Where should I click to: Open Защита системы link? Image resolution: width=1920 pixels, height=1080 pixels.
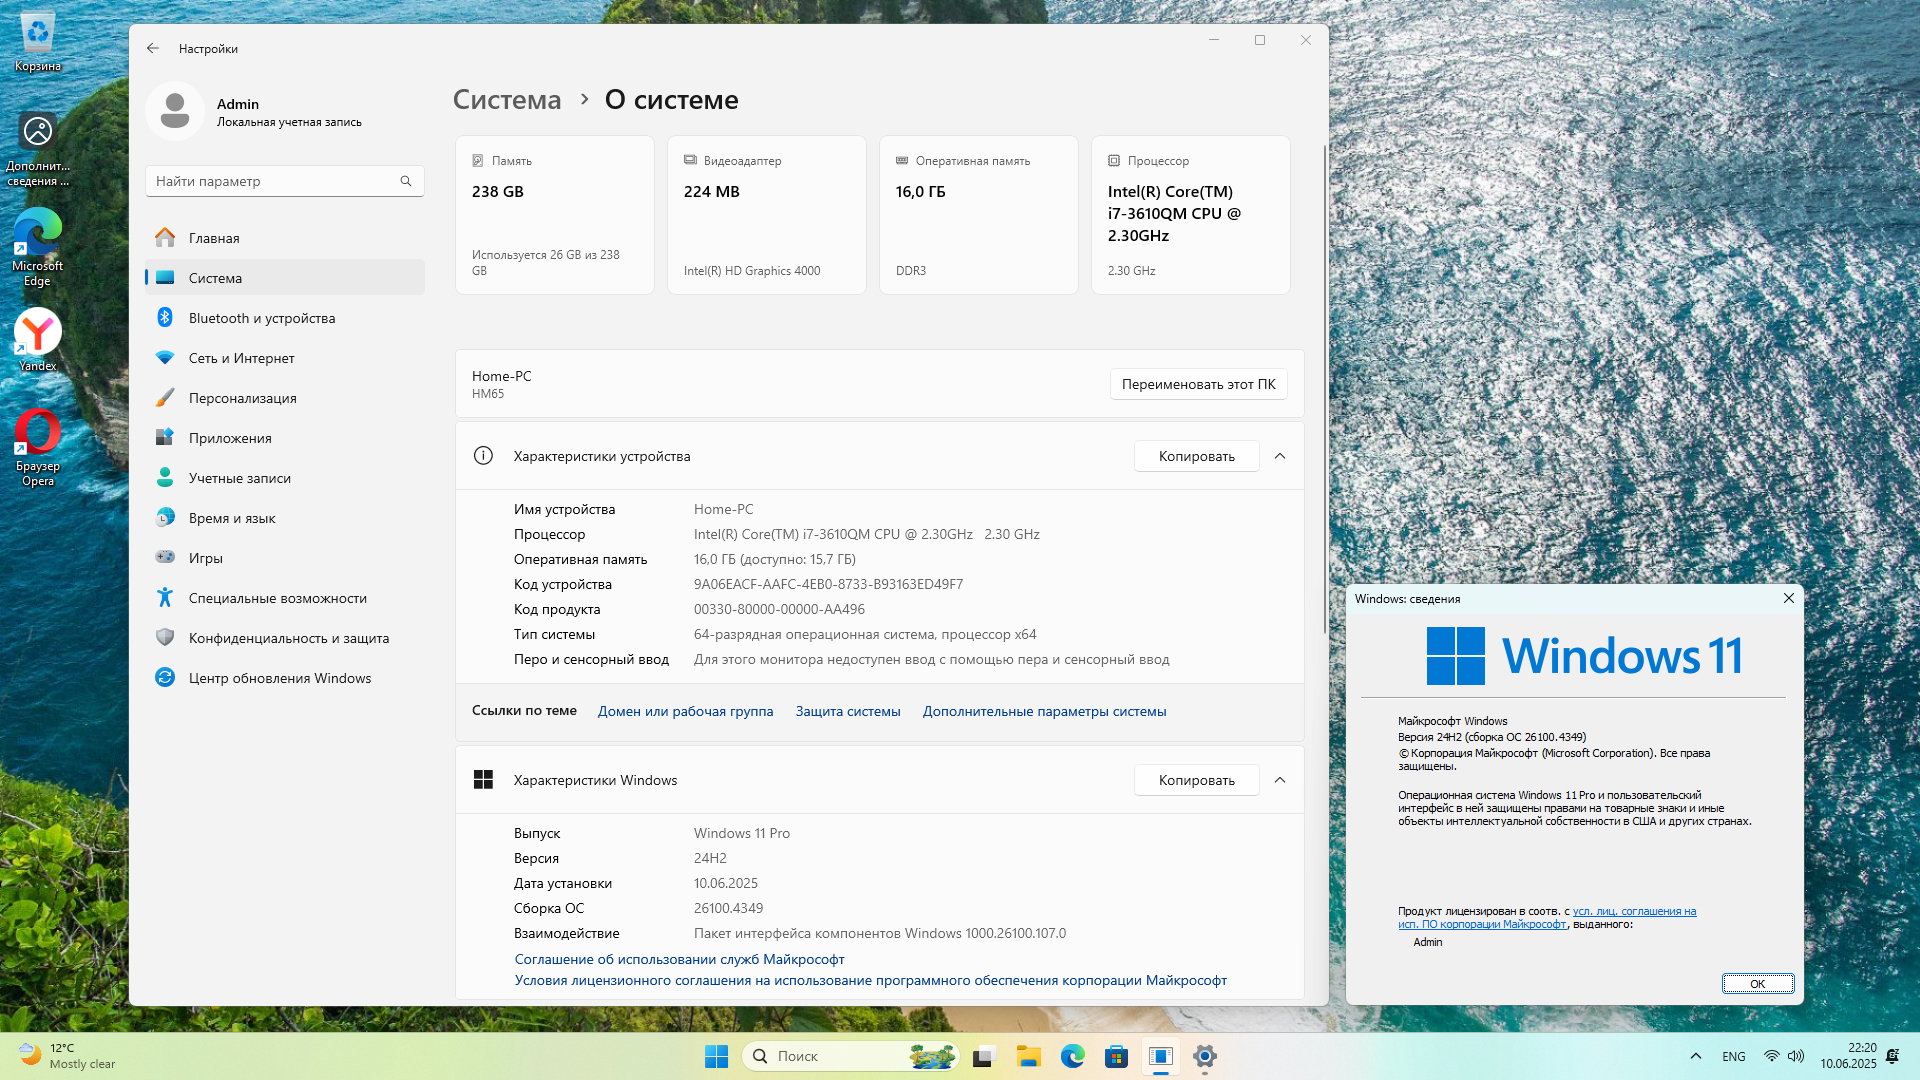coord(848,711)
